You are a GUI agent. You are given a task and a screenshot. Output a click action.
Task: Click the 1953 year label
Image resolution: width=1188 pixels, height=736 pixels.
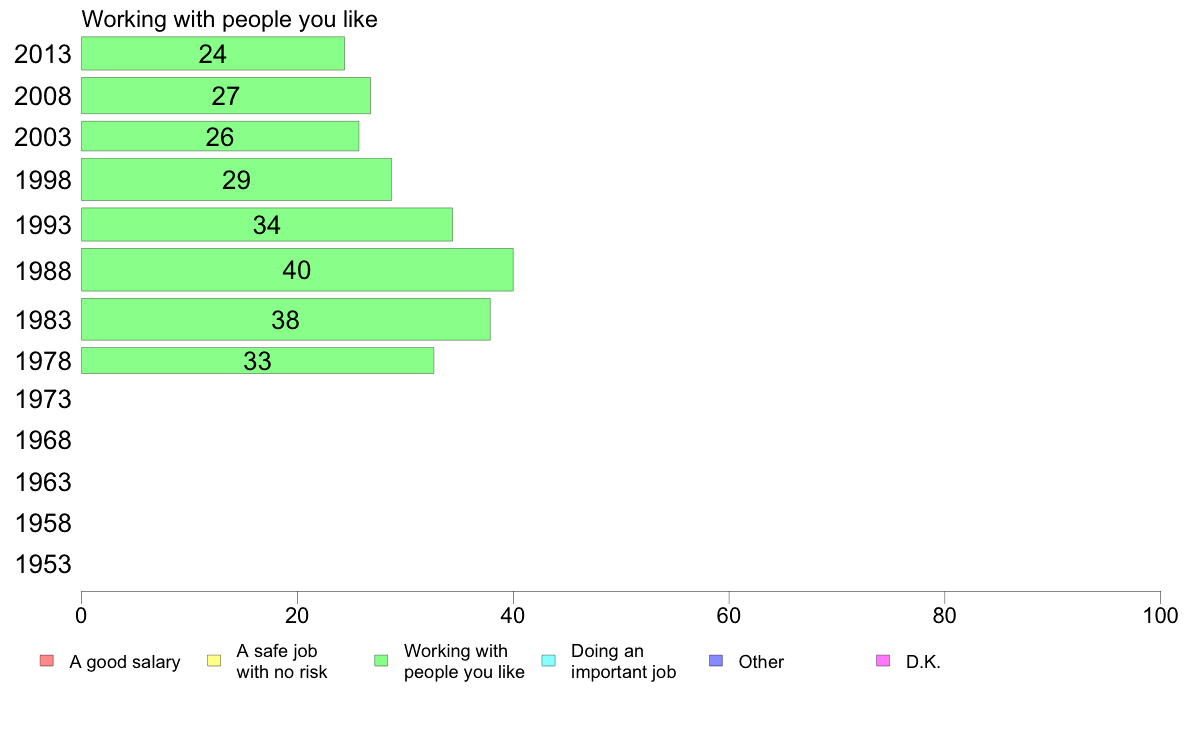43,564
